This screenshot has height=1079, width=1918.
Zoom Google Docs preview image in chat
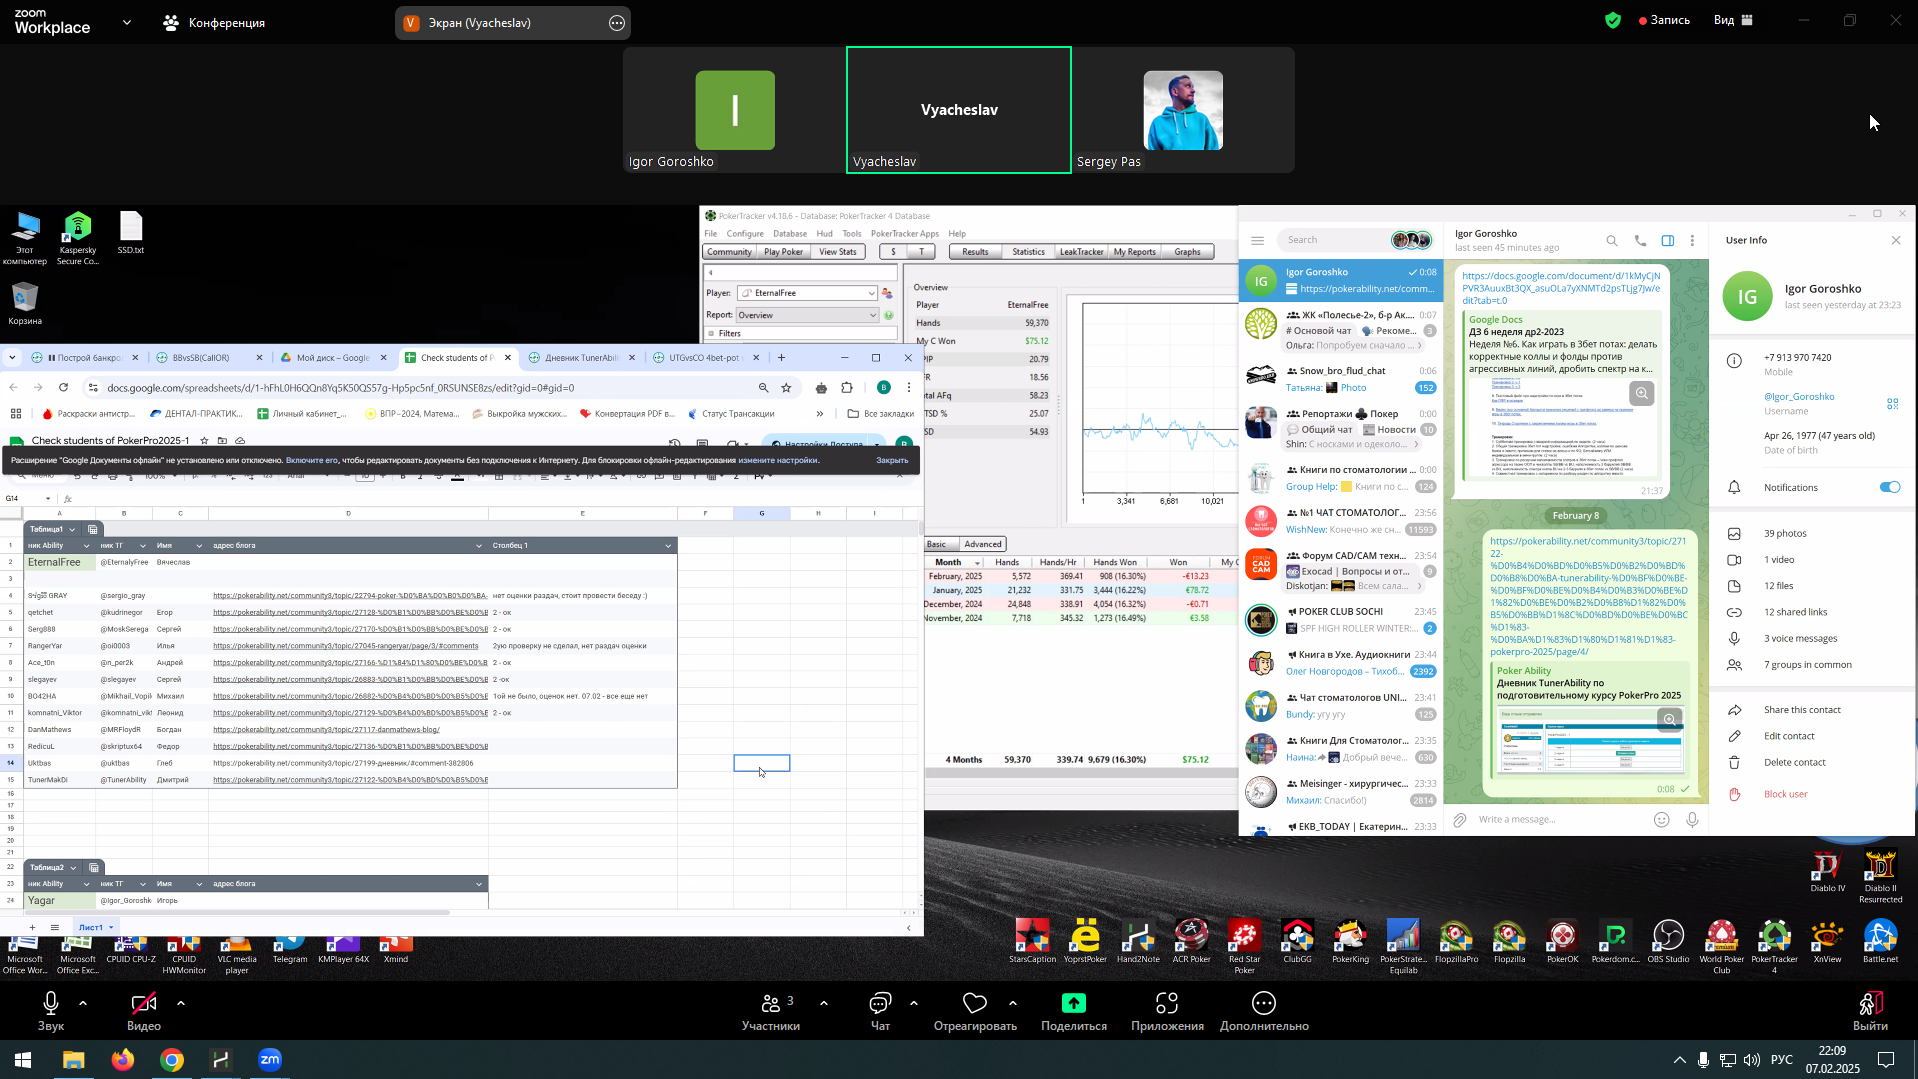tap(1641, 393)
